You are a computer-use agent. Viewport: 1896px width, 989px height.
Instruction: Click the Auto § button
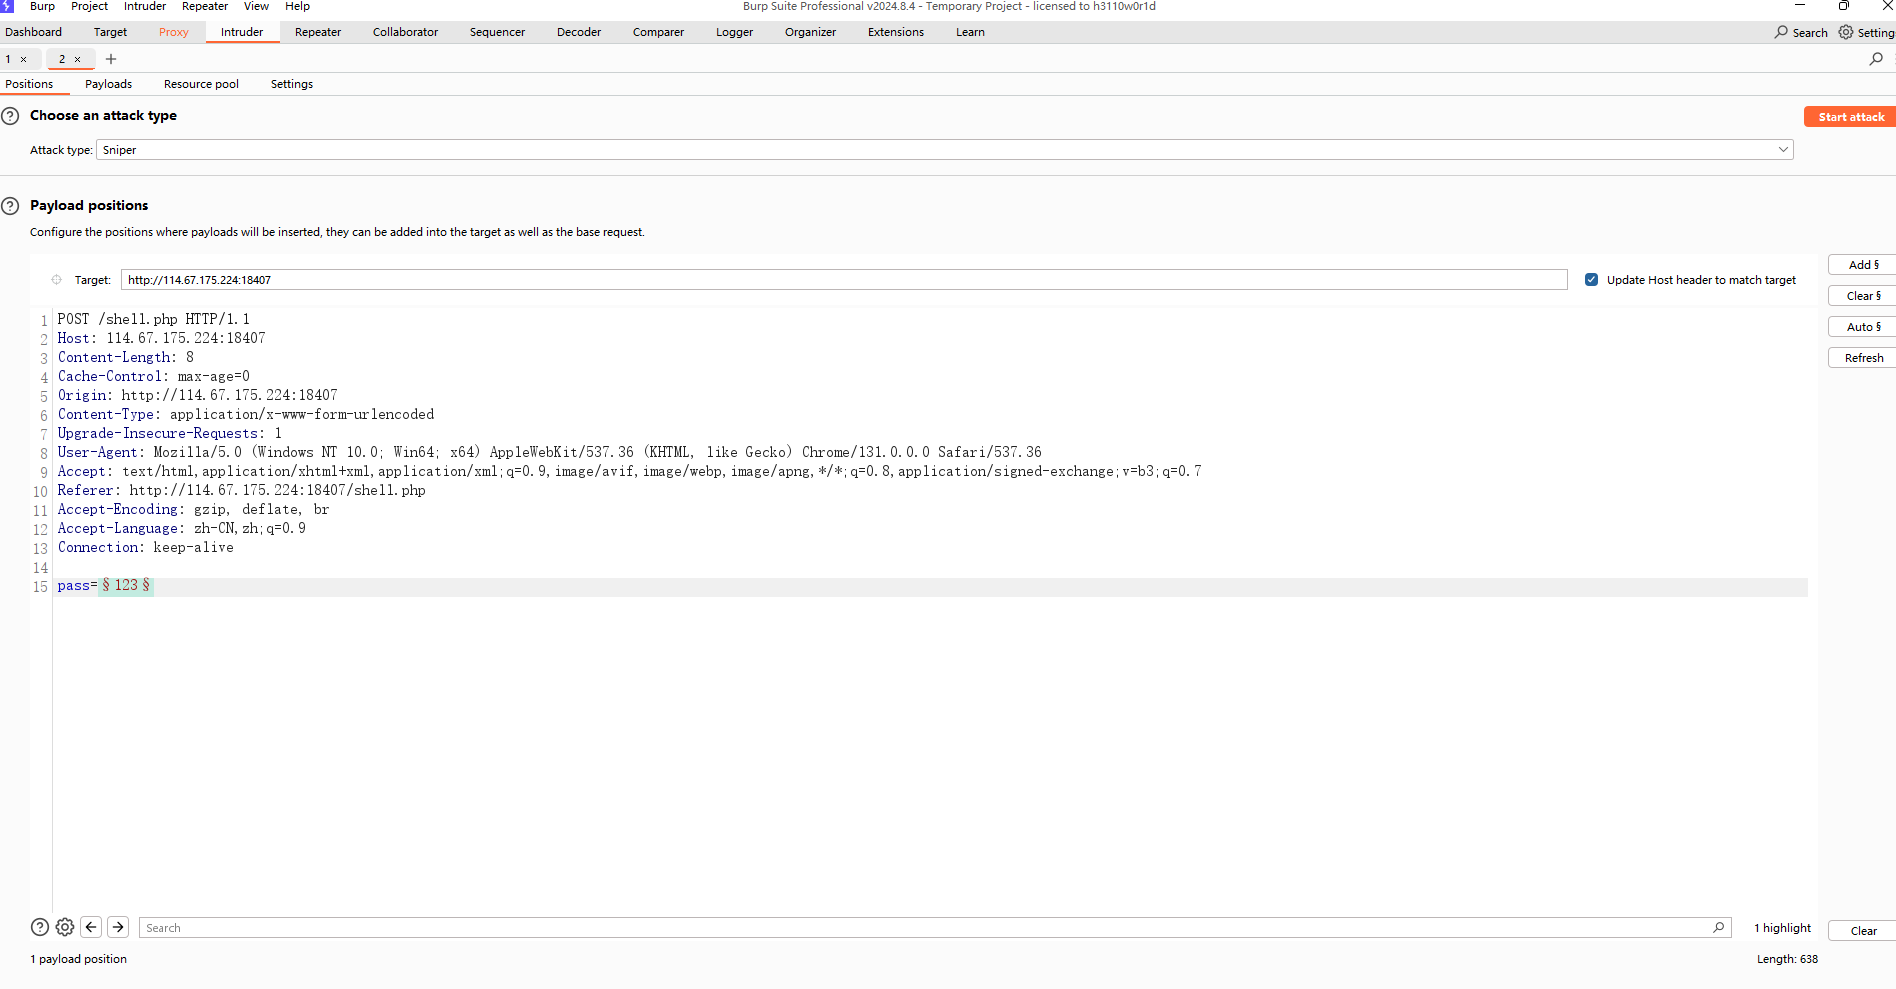point(1862,327)
